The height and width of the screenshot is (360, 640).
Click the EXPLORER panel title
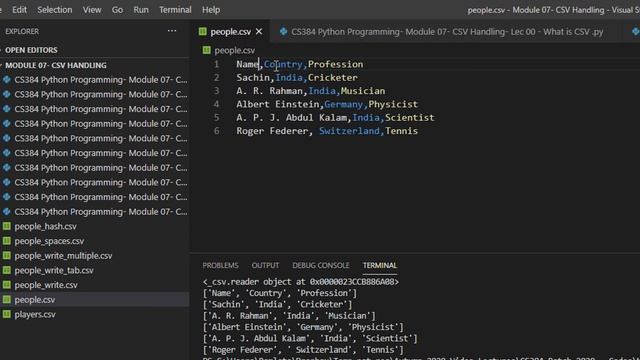pos(22,31)
